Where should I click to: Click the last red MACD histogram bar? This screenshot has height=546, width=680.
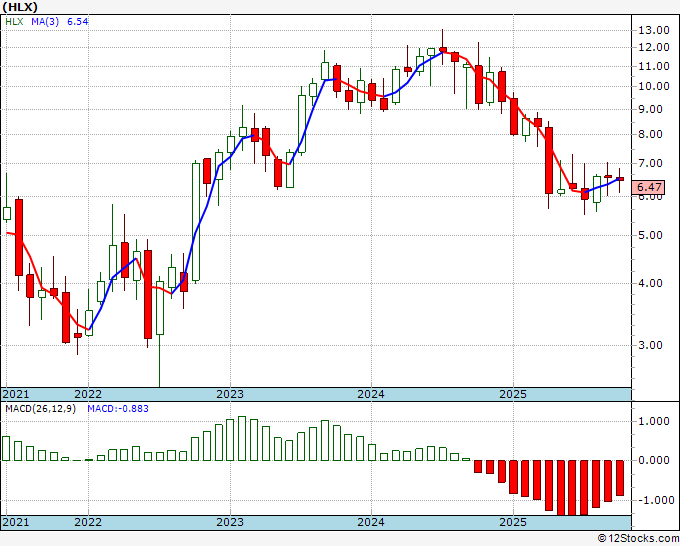(x=620, y=478)
